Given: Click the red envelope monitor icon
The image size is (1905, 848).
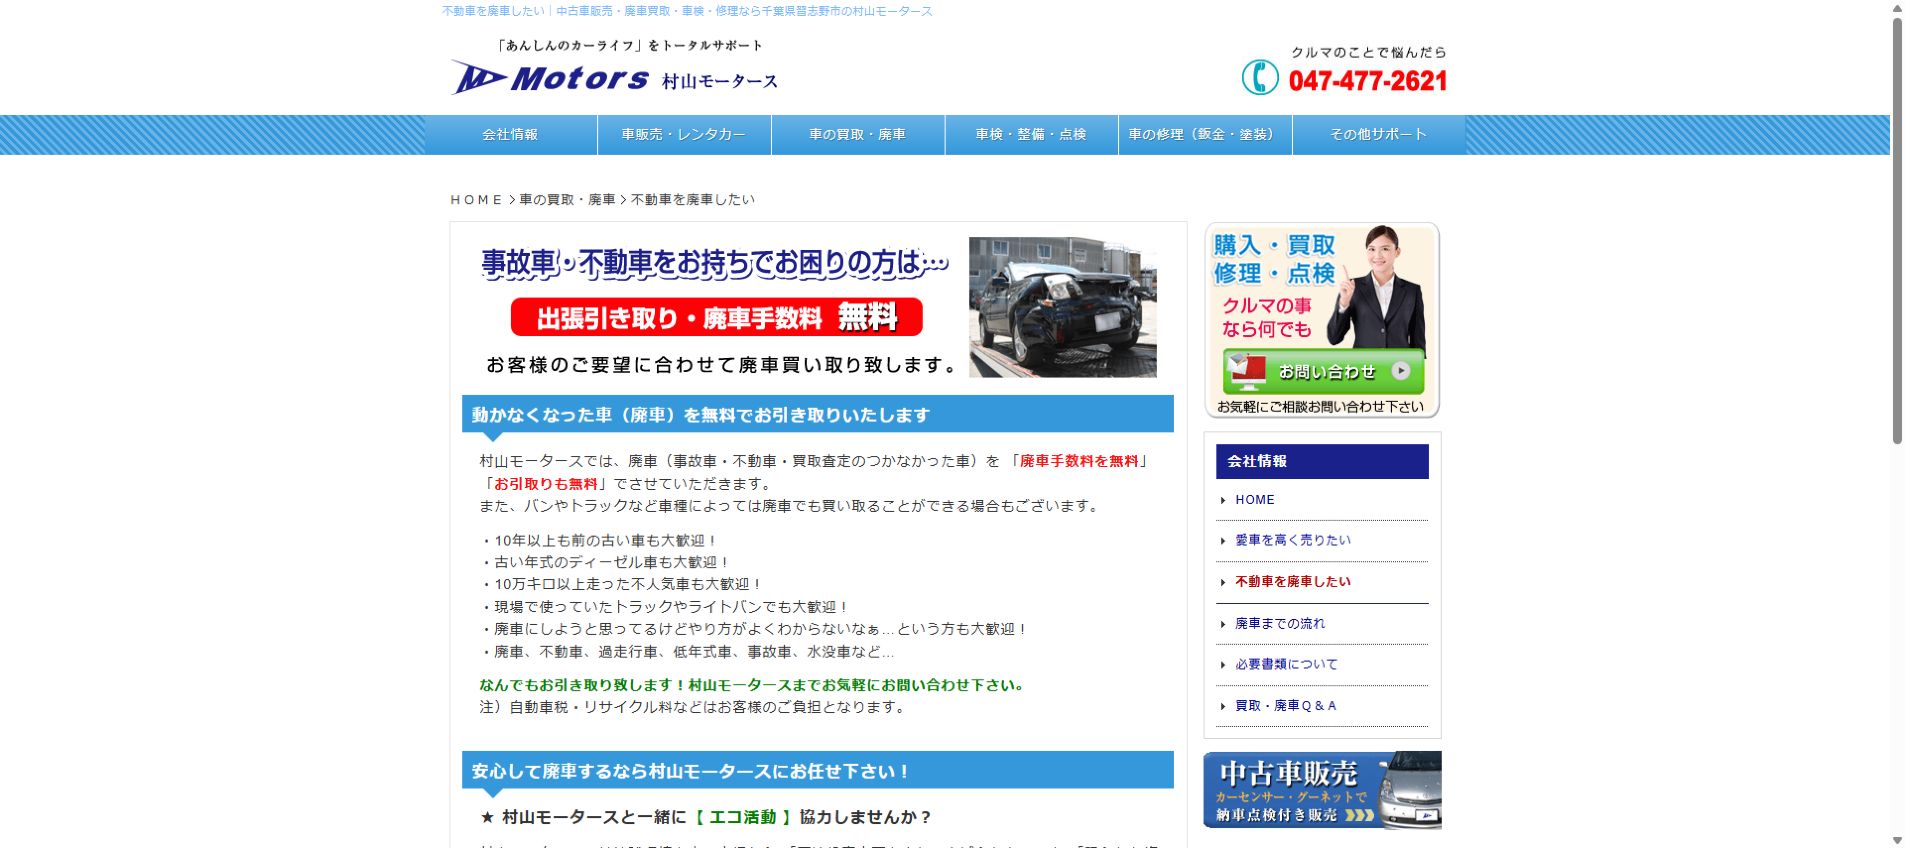Looking at the screenshot, I should [x=1246, y=372].
